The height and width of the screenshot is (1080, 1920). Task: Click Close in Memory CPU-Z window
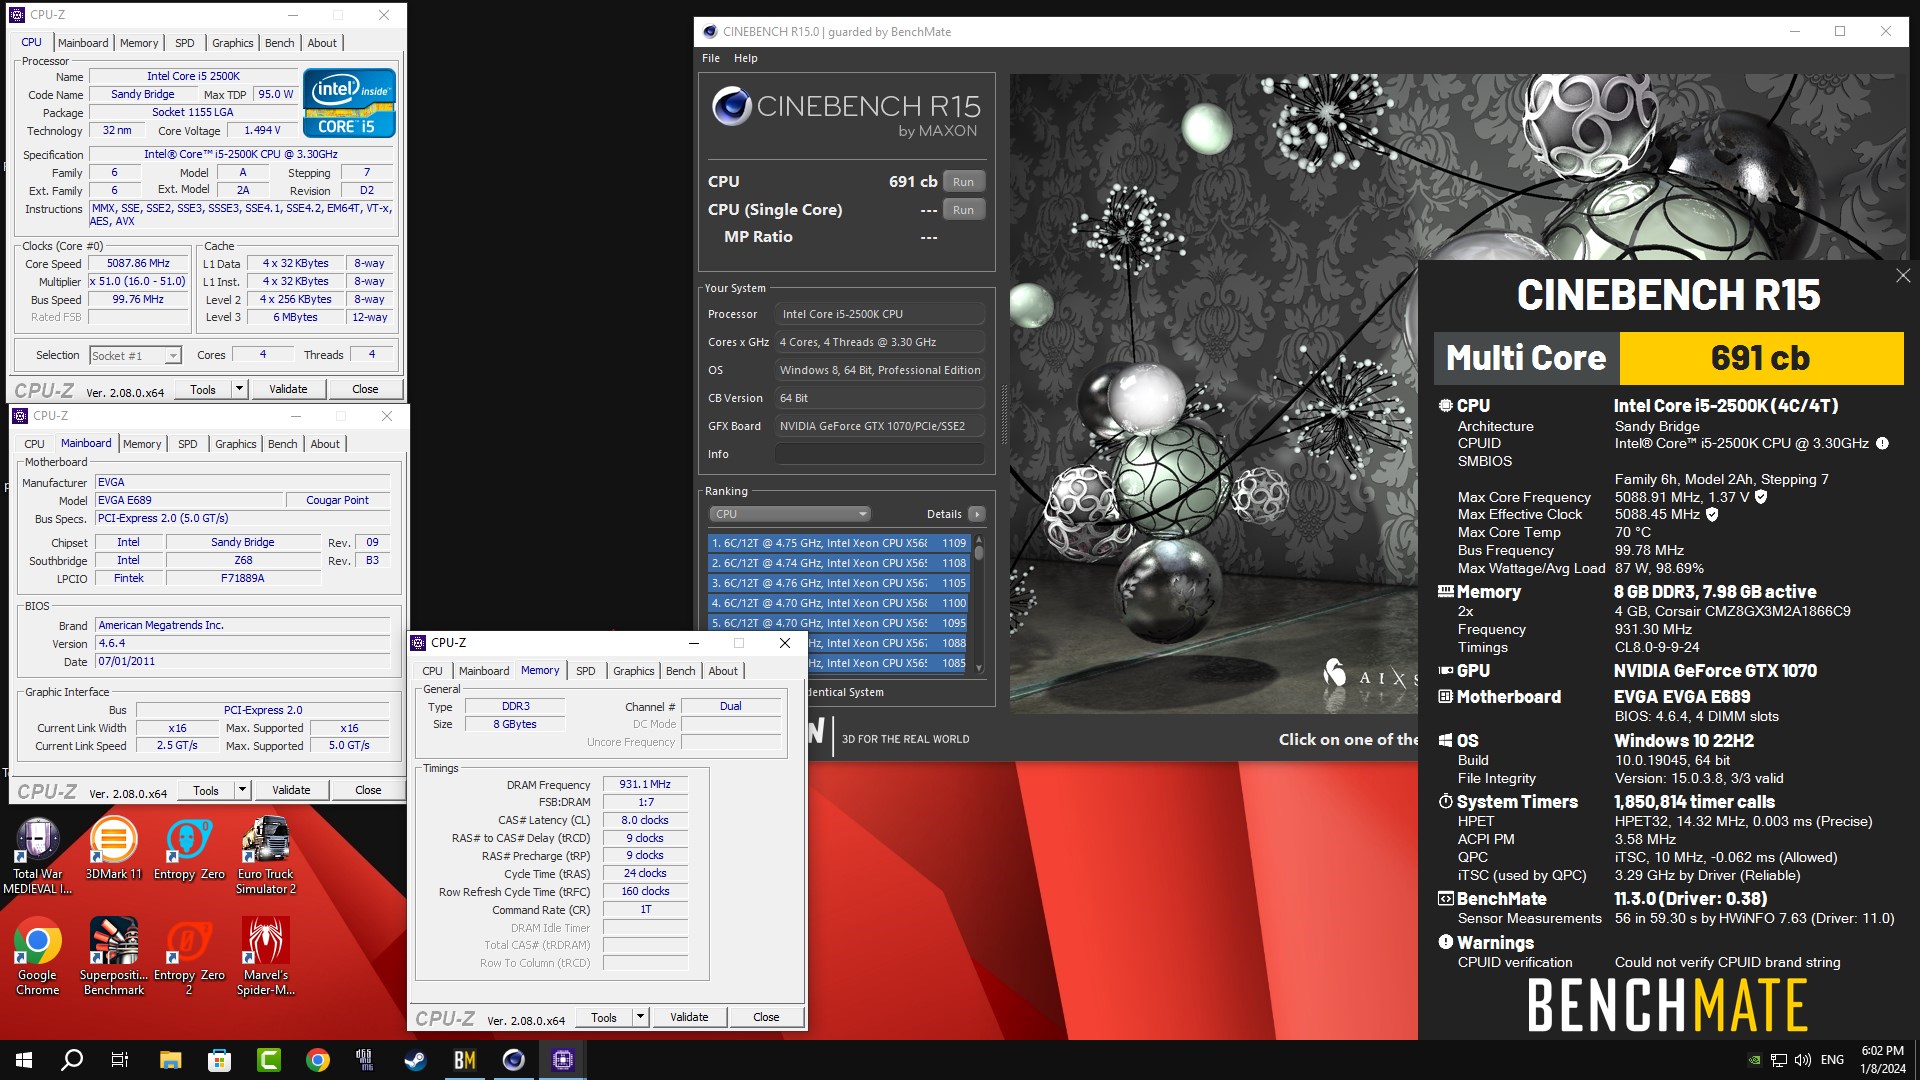(x=766, y=1017)
